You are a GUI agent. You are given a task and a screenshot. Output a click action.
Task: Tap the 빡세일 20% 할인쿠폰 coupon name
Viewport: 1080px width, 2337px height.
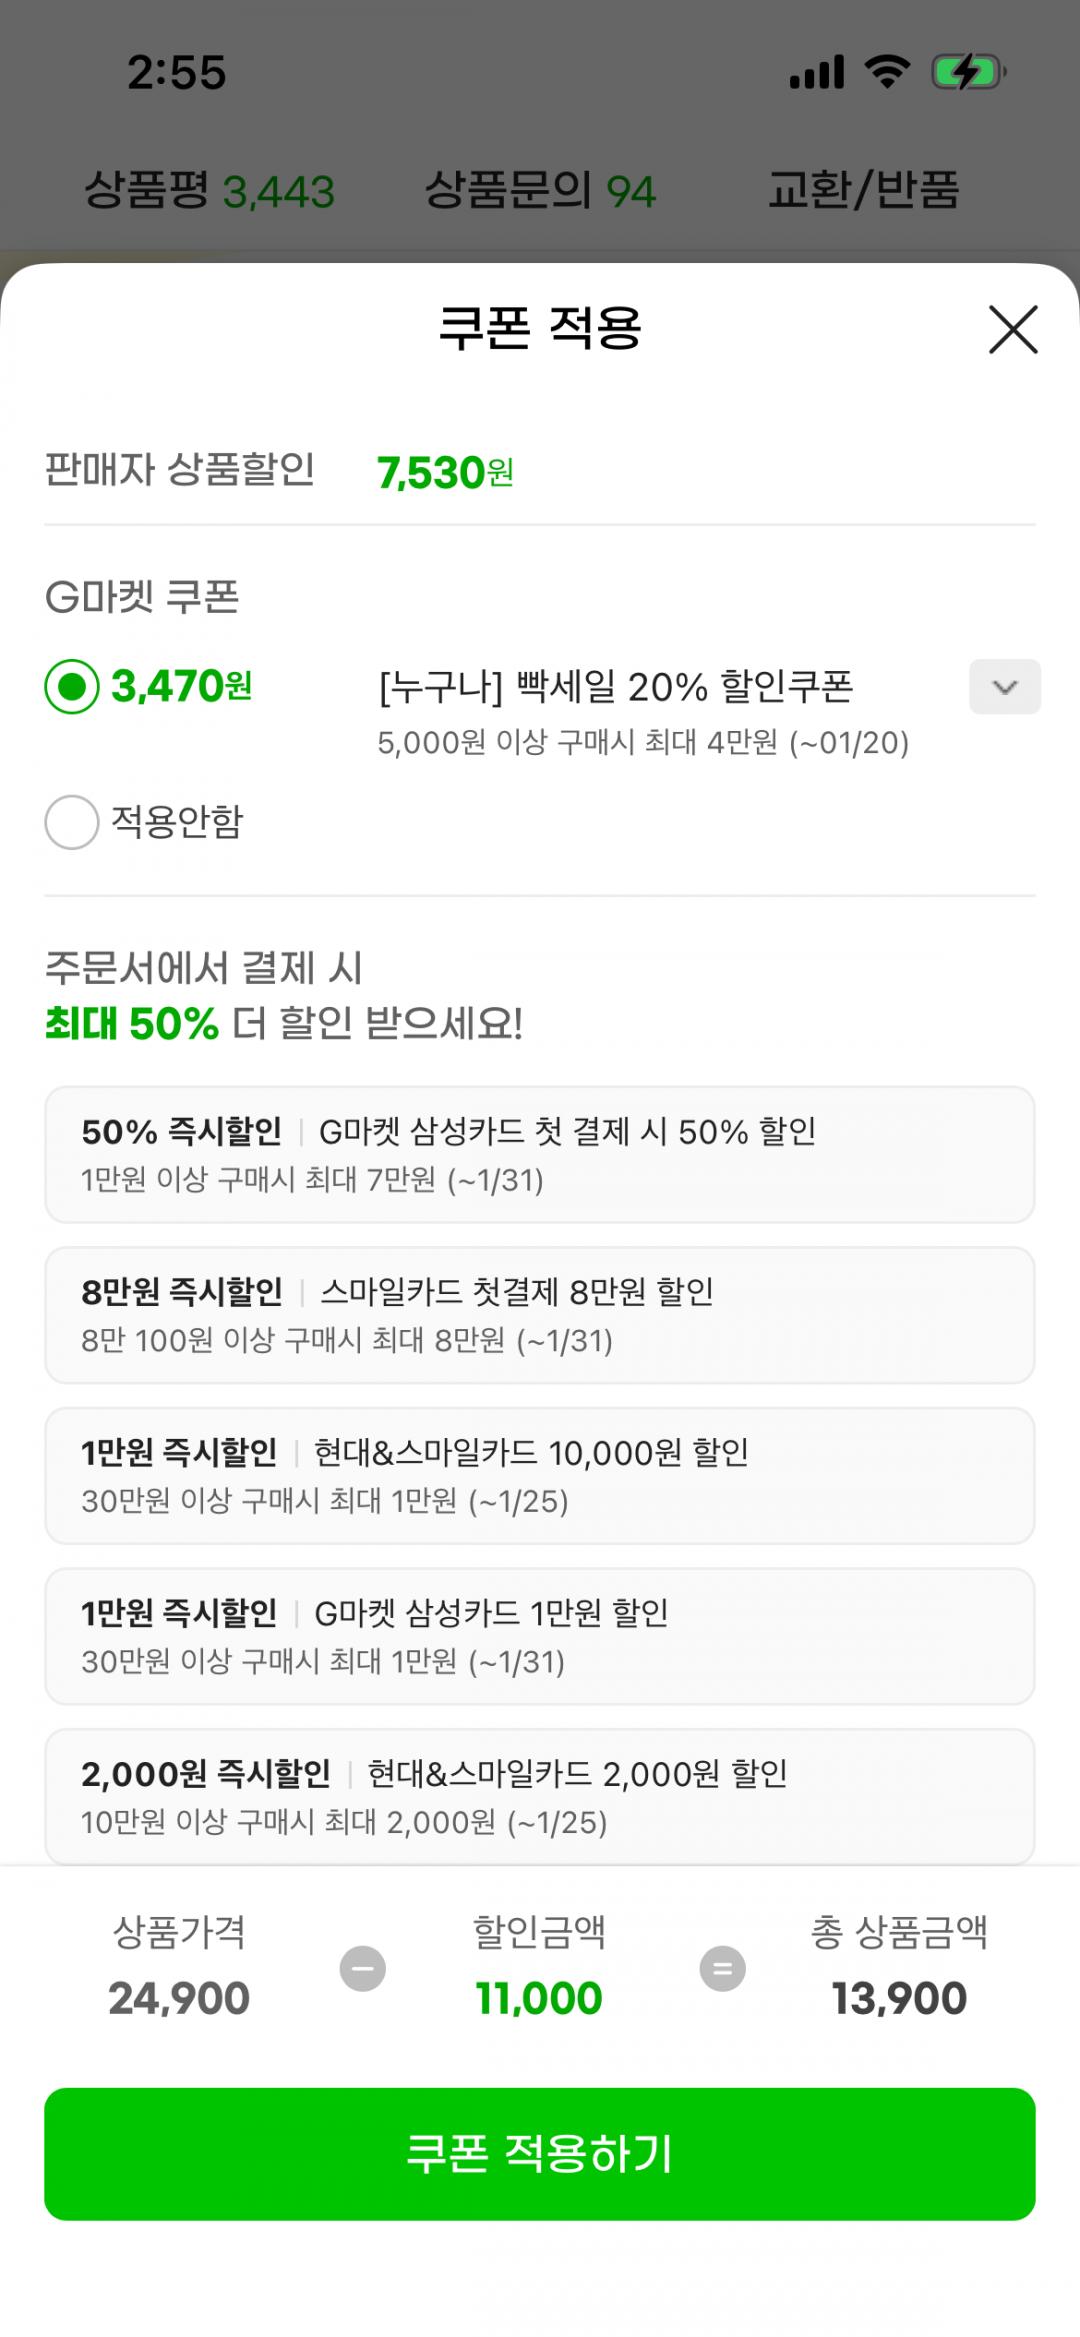[x=616, y=687]
